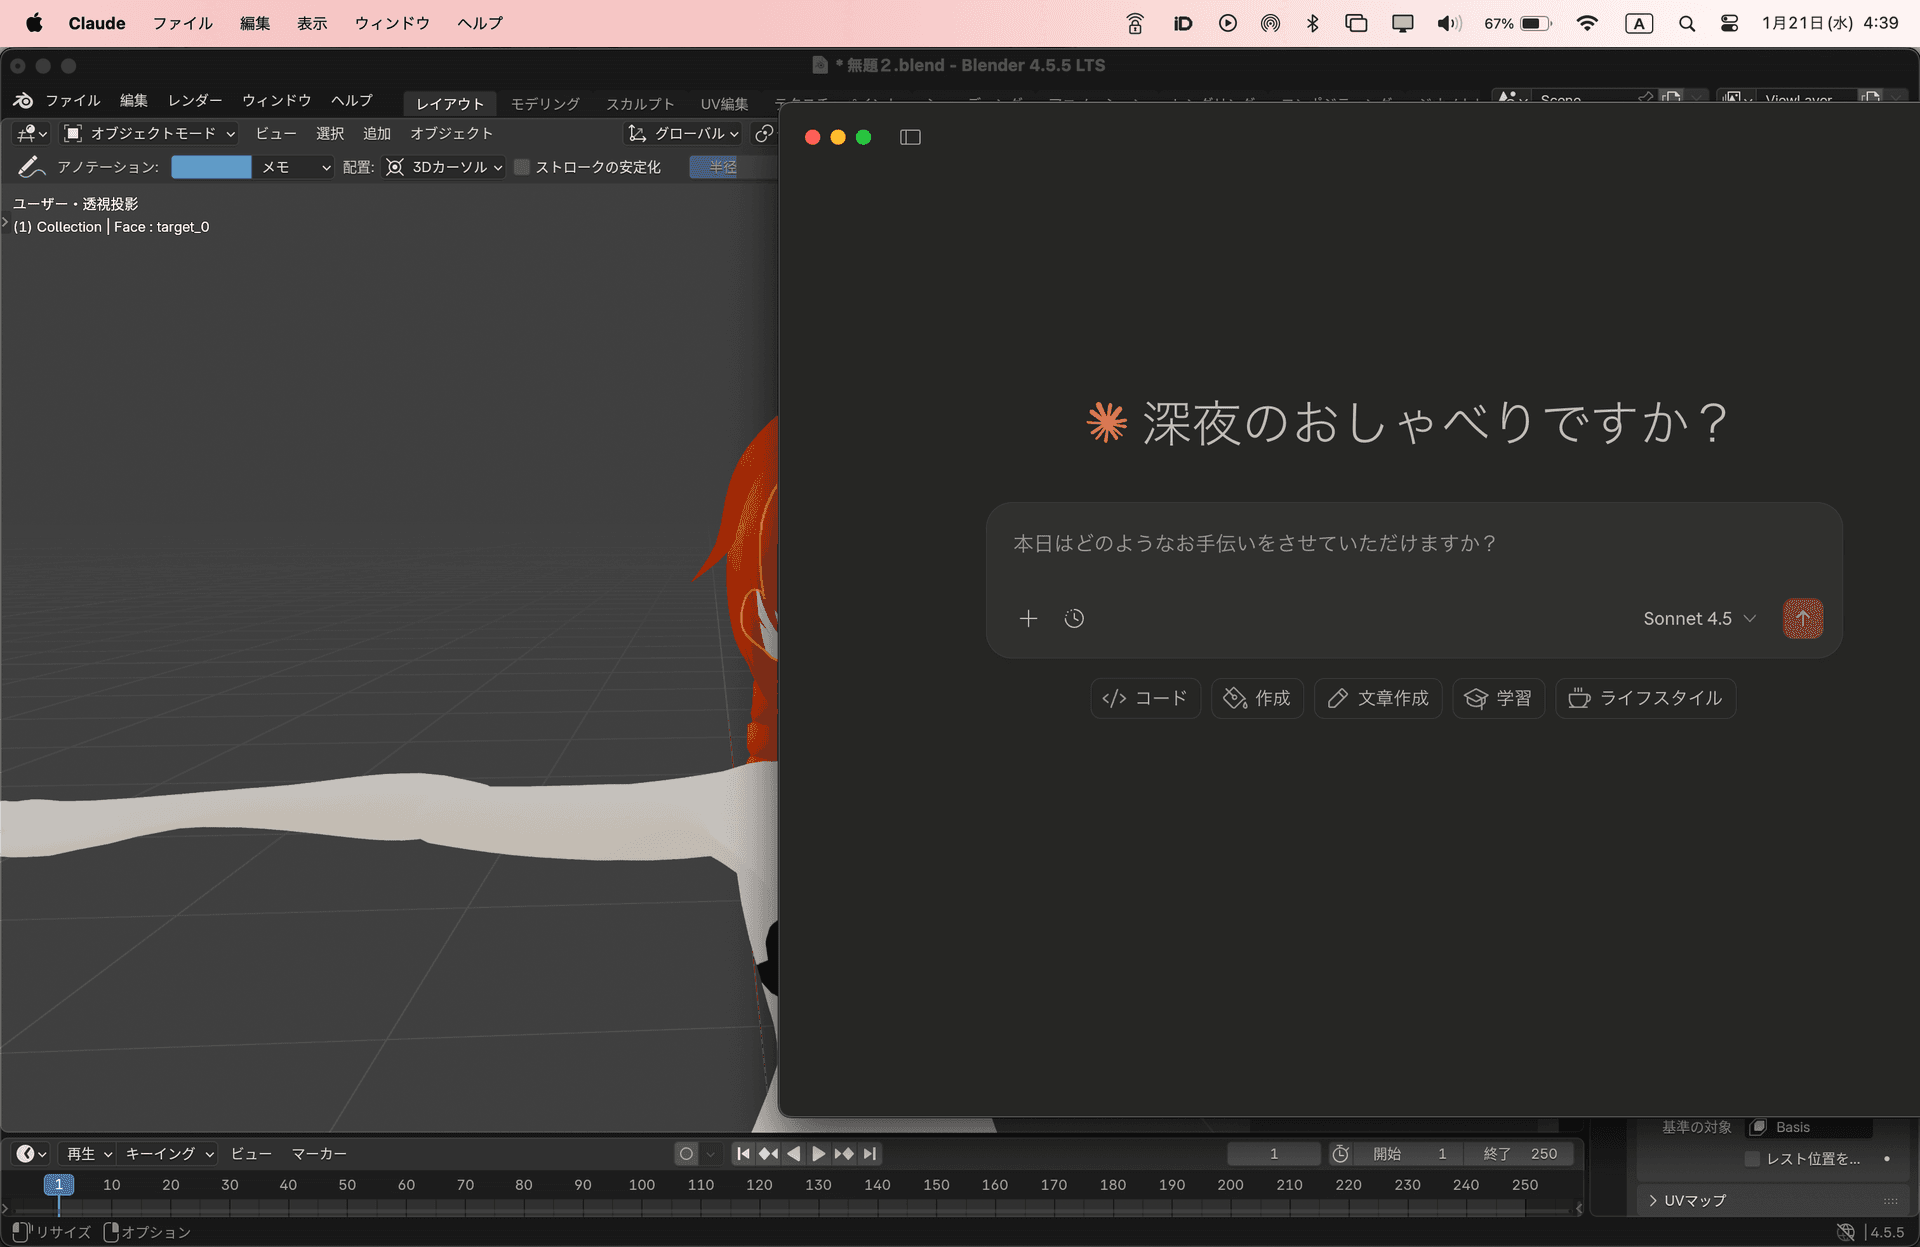Viewport: 1920px width, 1247px height.
Task: Click the Code suggestion chip
Action: (x=1145, y=698)
